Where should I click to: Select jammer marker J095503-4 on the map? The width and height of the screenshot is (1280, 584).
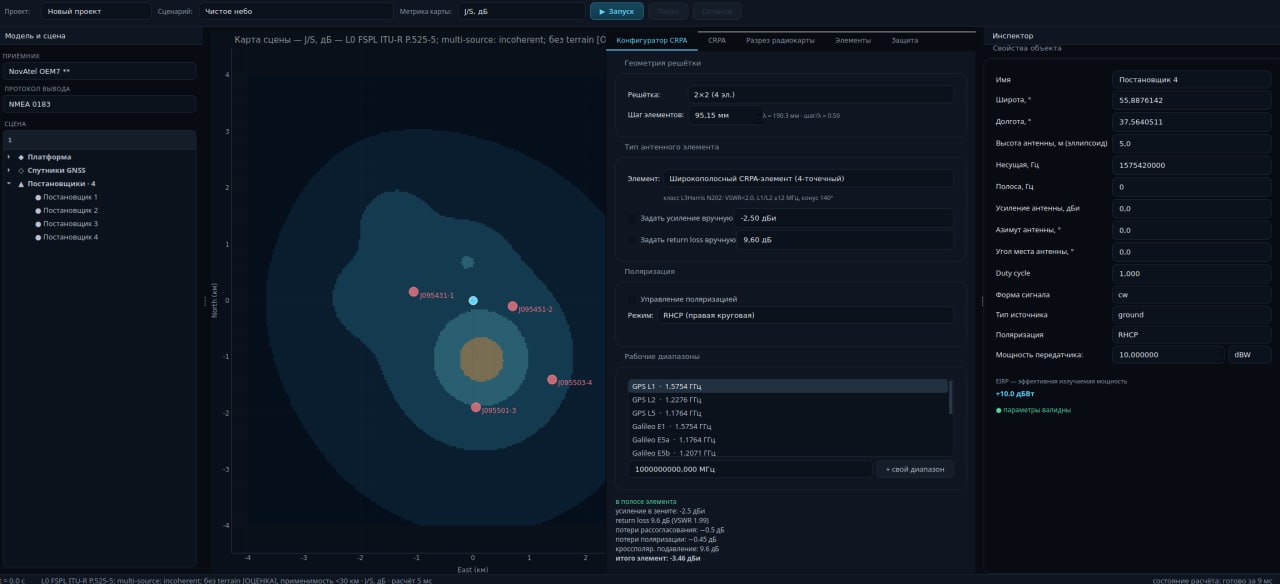pos(552,379)
